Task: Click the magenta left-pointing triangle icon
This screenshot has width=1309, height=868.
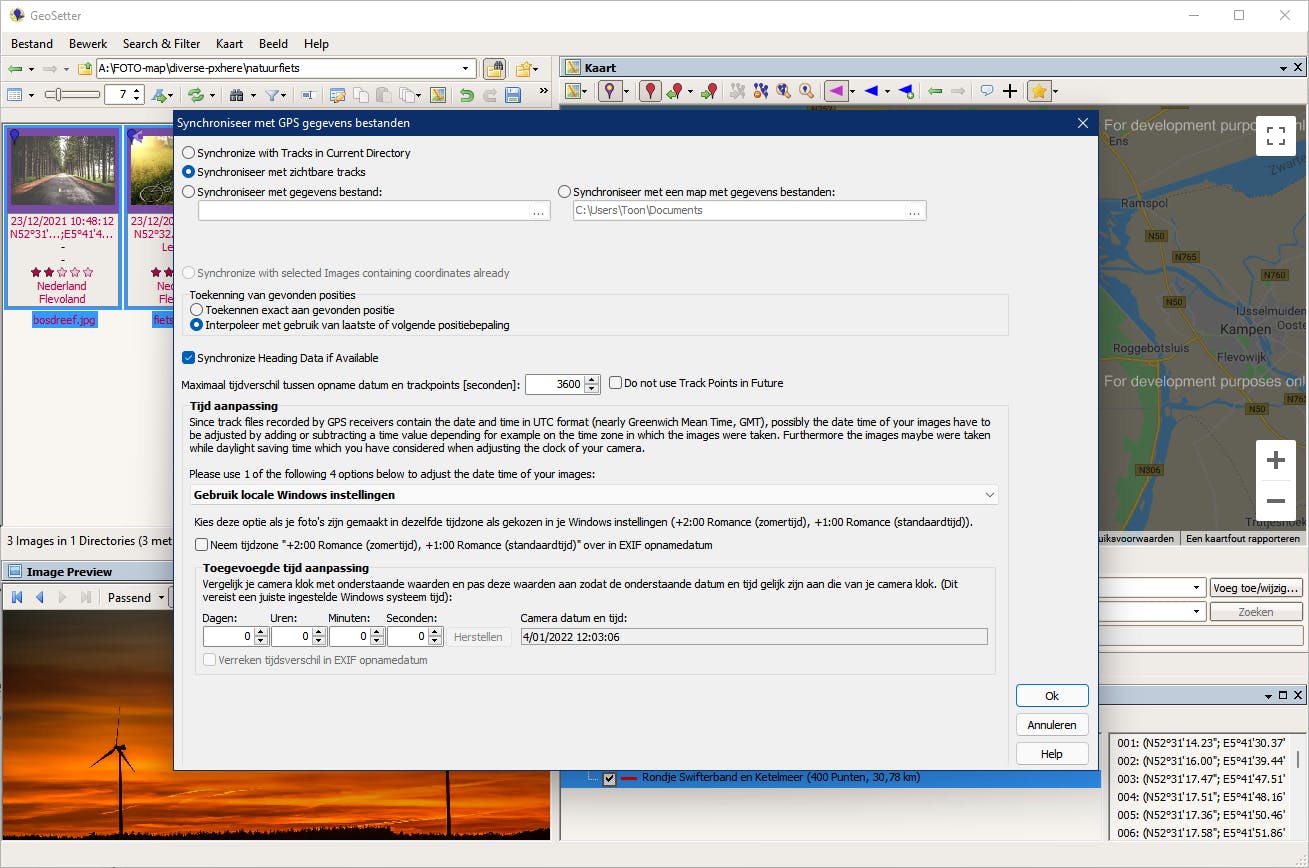Action: [x=837, y=91]
